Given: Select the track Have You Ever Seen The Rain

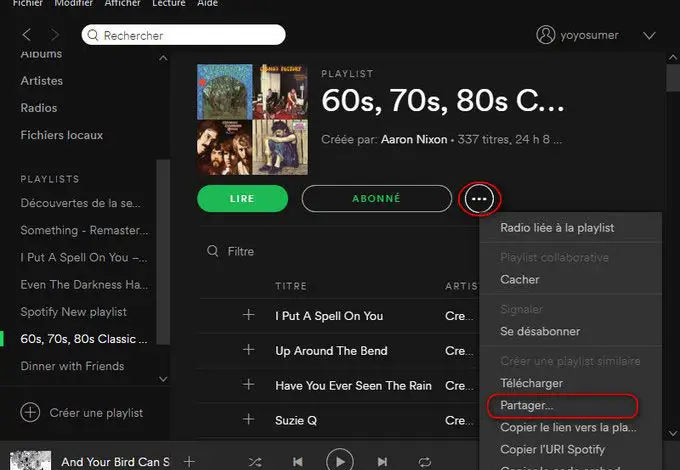Looking at the screenshot, I should [353, 385].
